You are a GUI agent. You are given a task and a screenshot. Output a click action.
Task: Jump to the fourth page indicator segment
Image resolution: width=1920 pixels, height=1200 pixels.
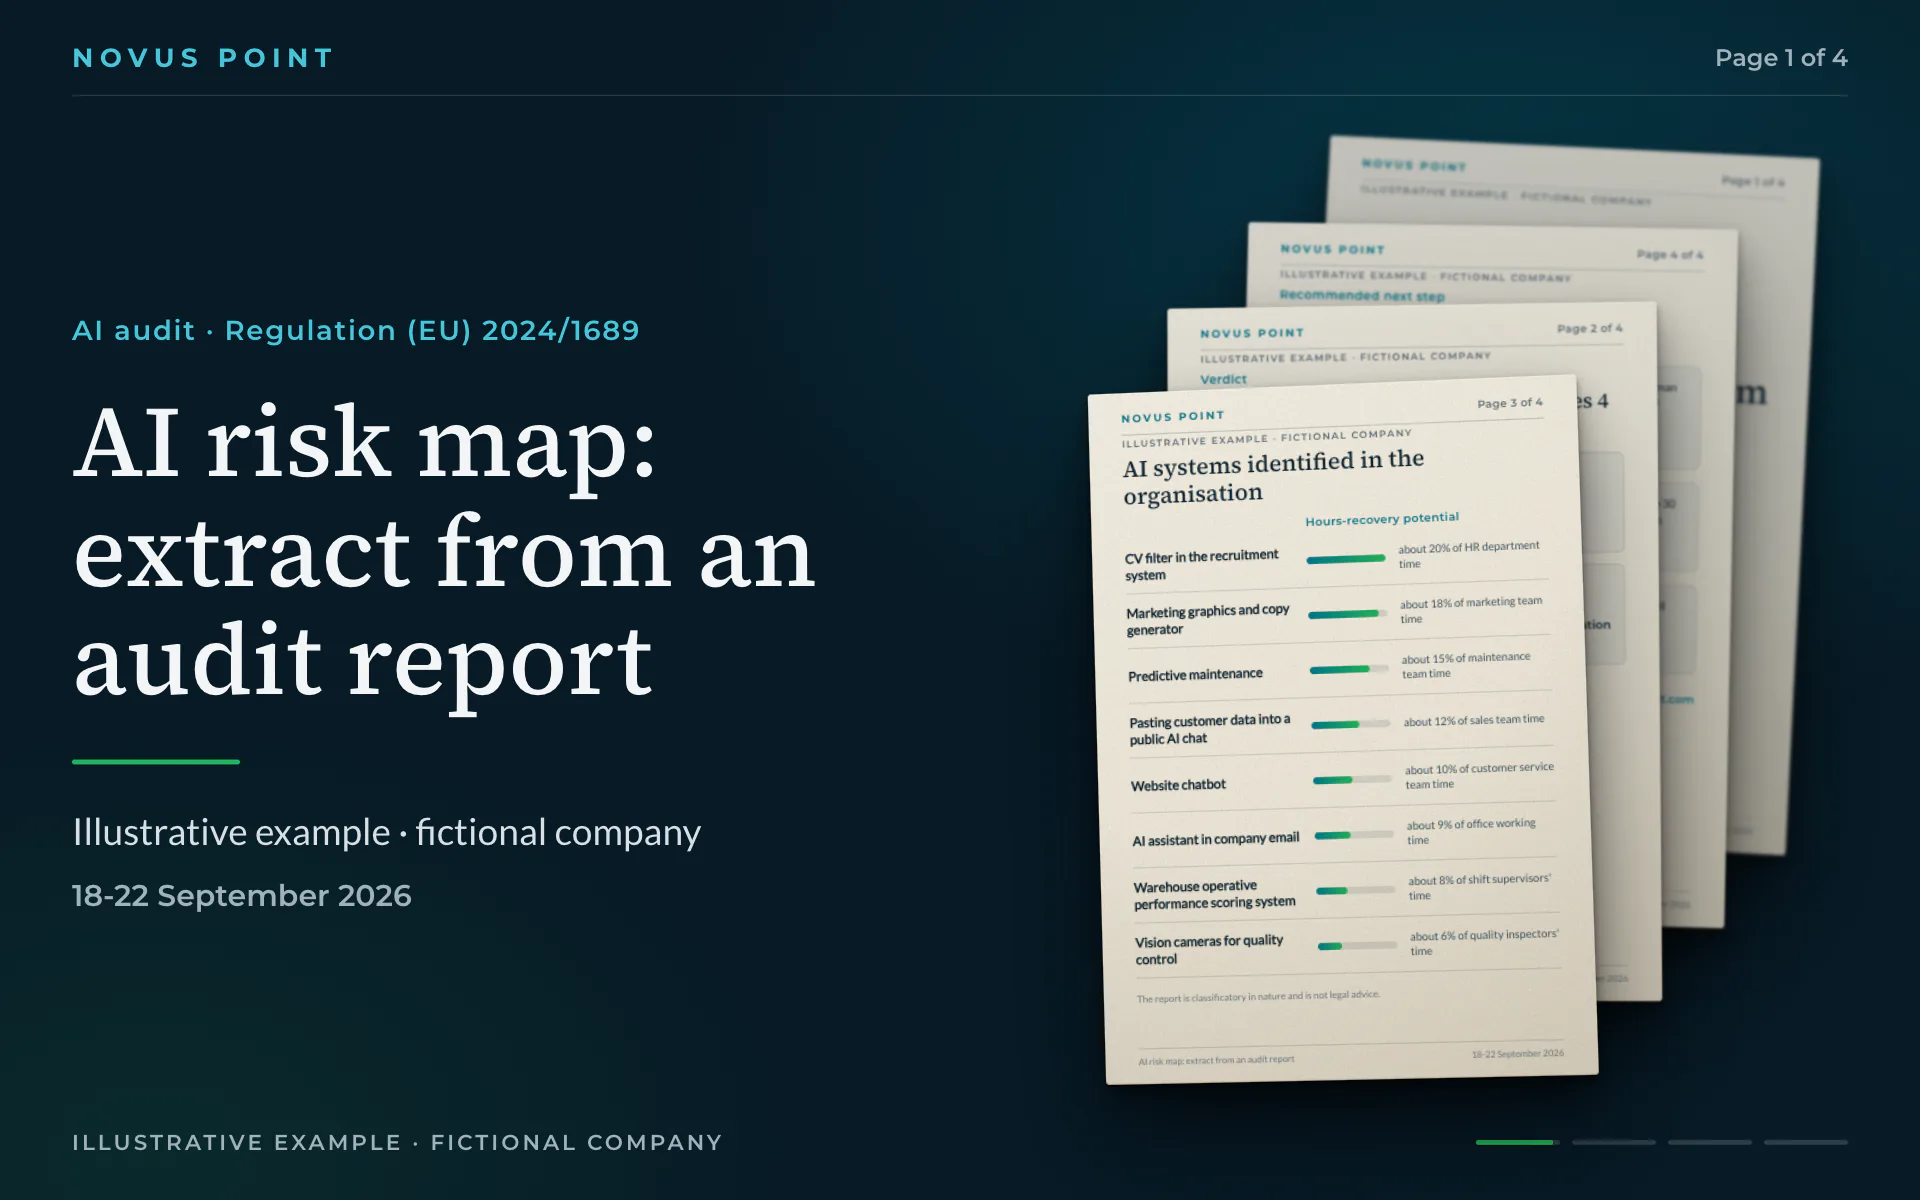(x=1805, y=1142)
